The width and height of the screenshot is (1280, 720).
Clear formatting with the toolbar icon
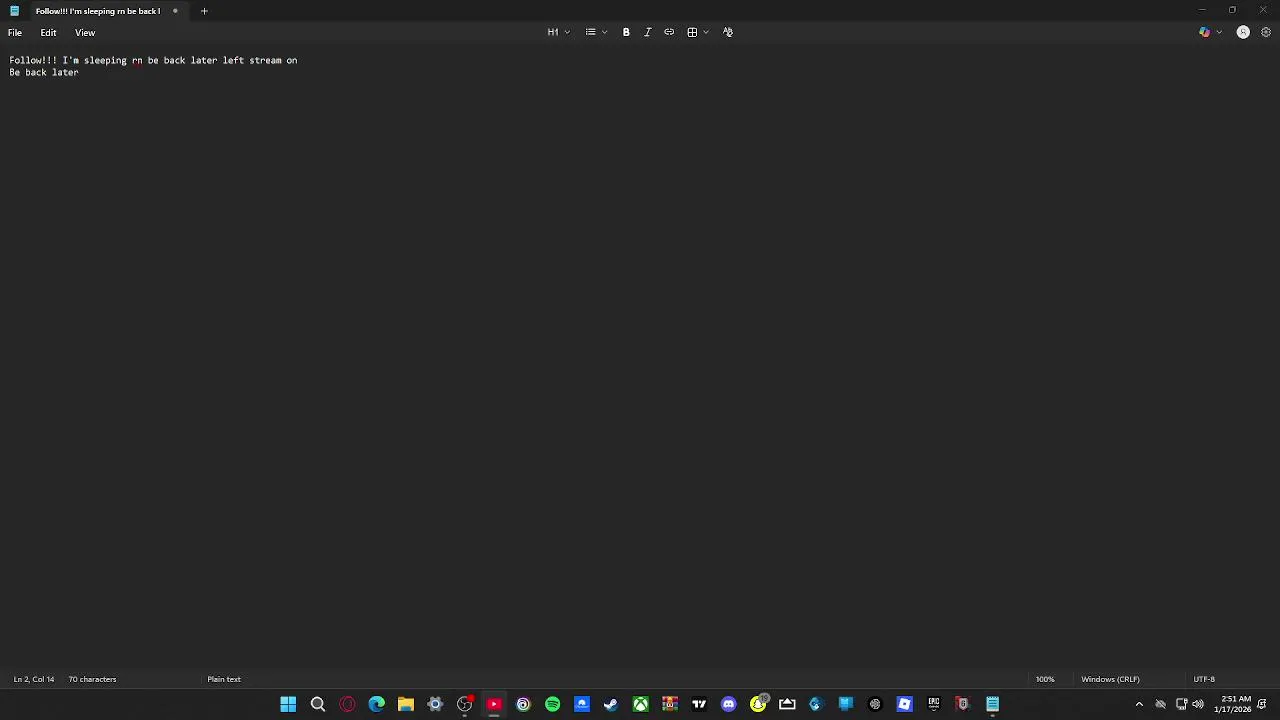click(728, 32)
